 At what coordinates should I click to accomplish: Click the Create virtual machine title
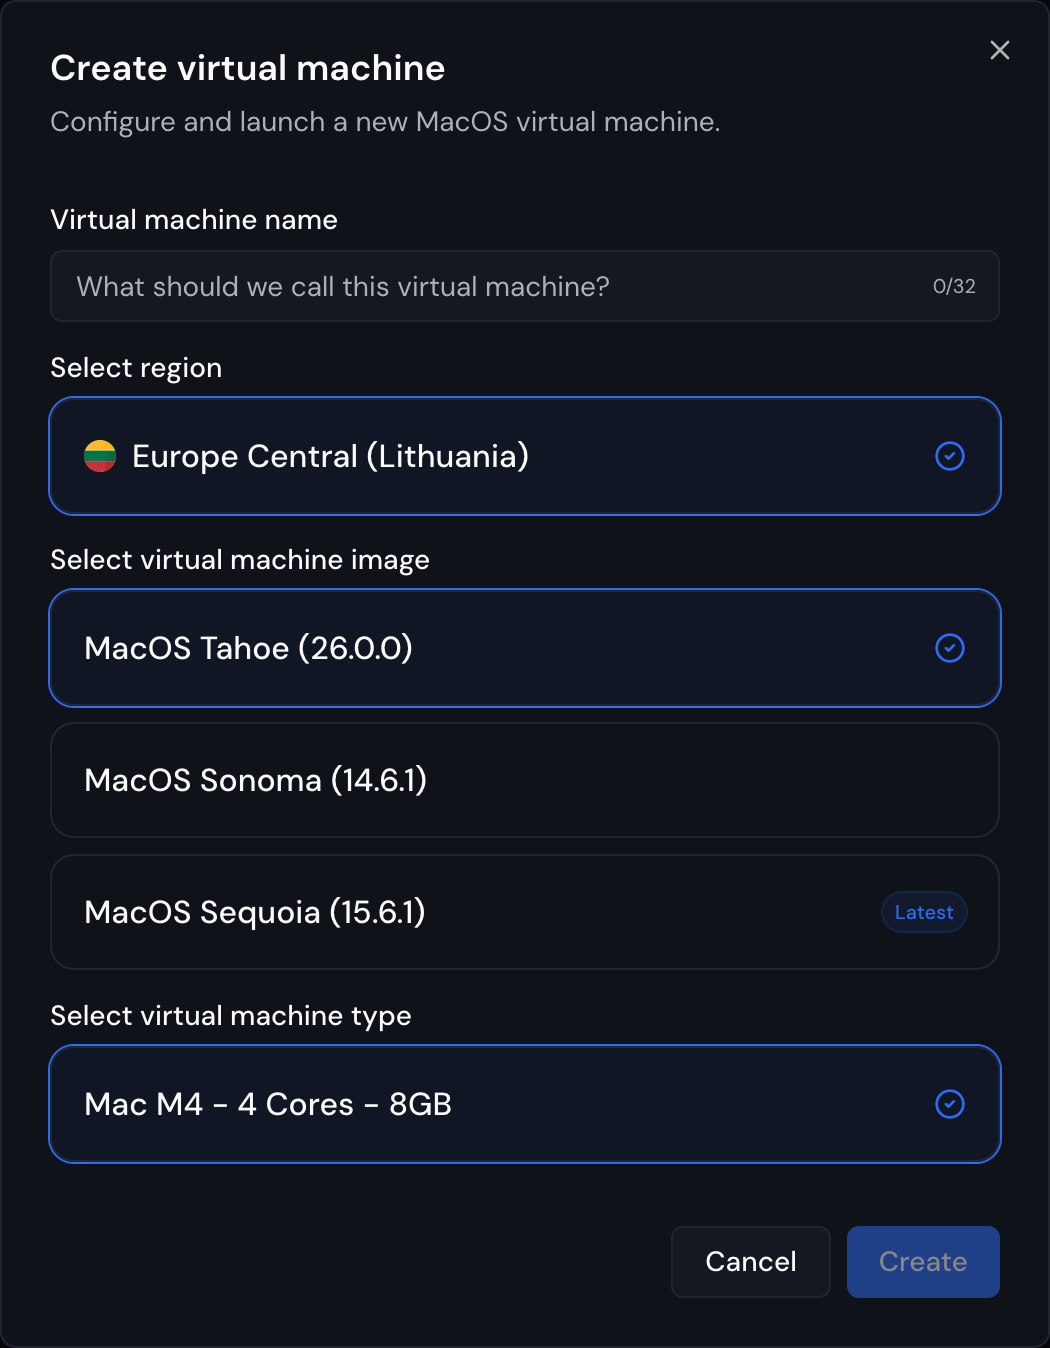coord(248,68)
